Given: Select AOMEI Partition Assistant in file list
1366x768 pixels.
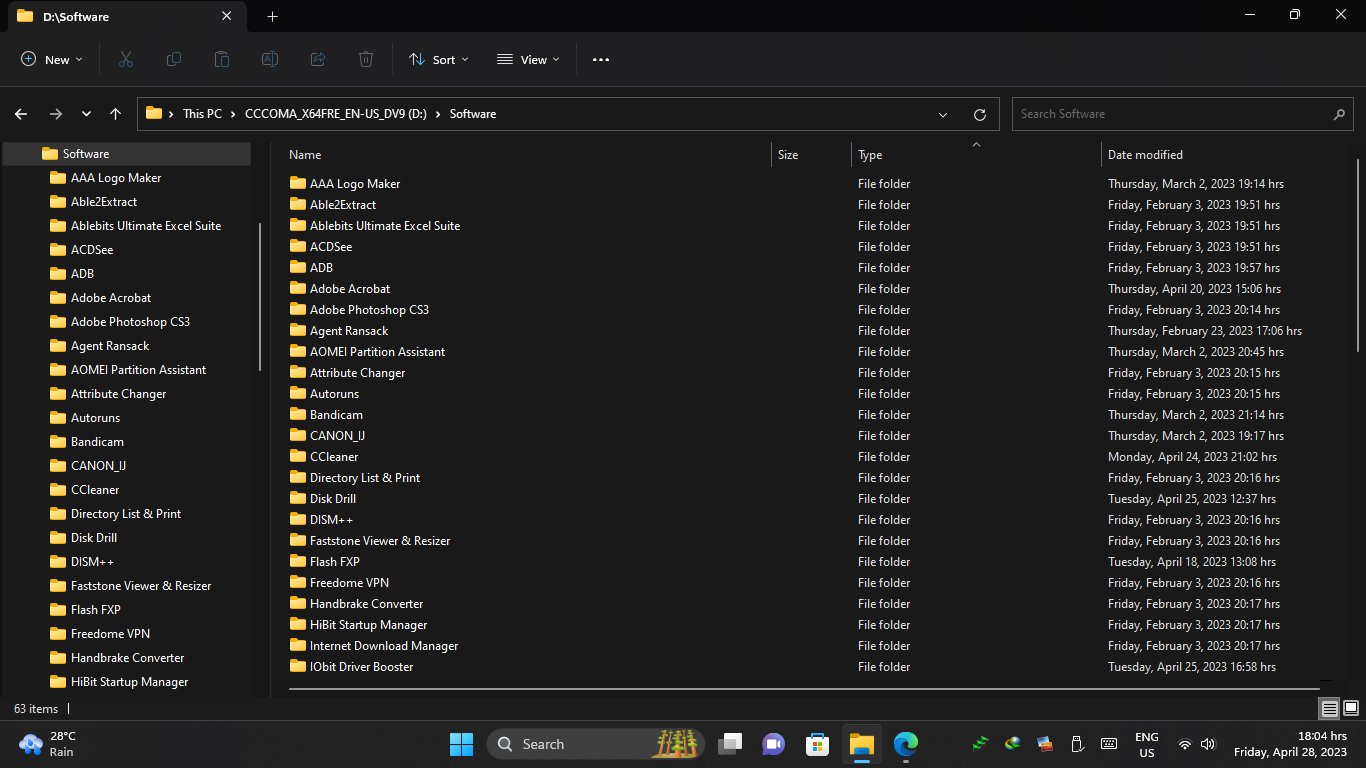Looking at the screenshot, I should [x=367, y=351].
